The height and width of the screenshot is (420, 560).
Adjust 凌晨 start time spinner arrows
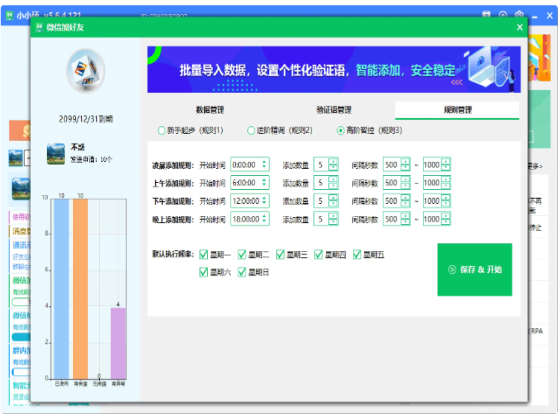264,164
